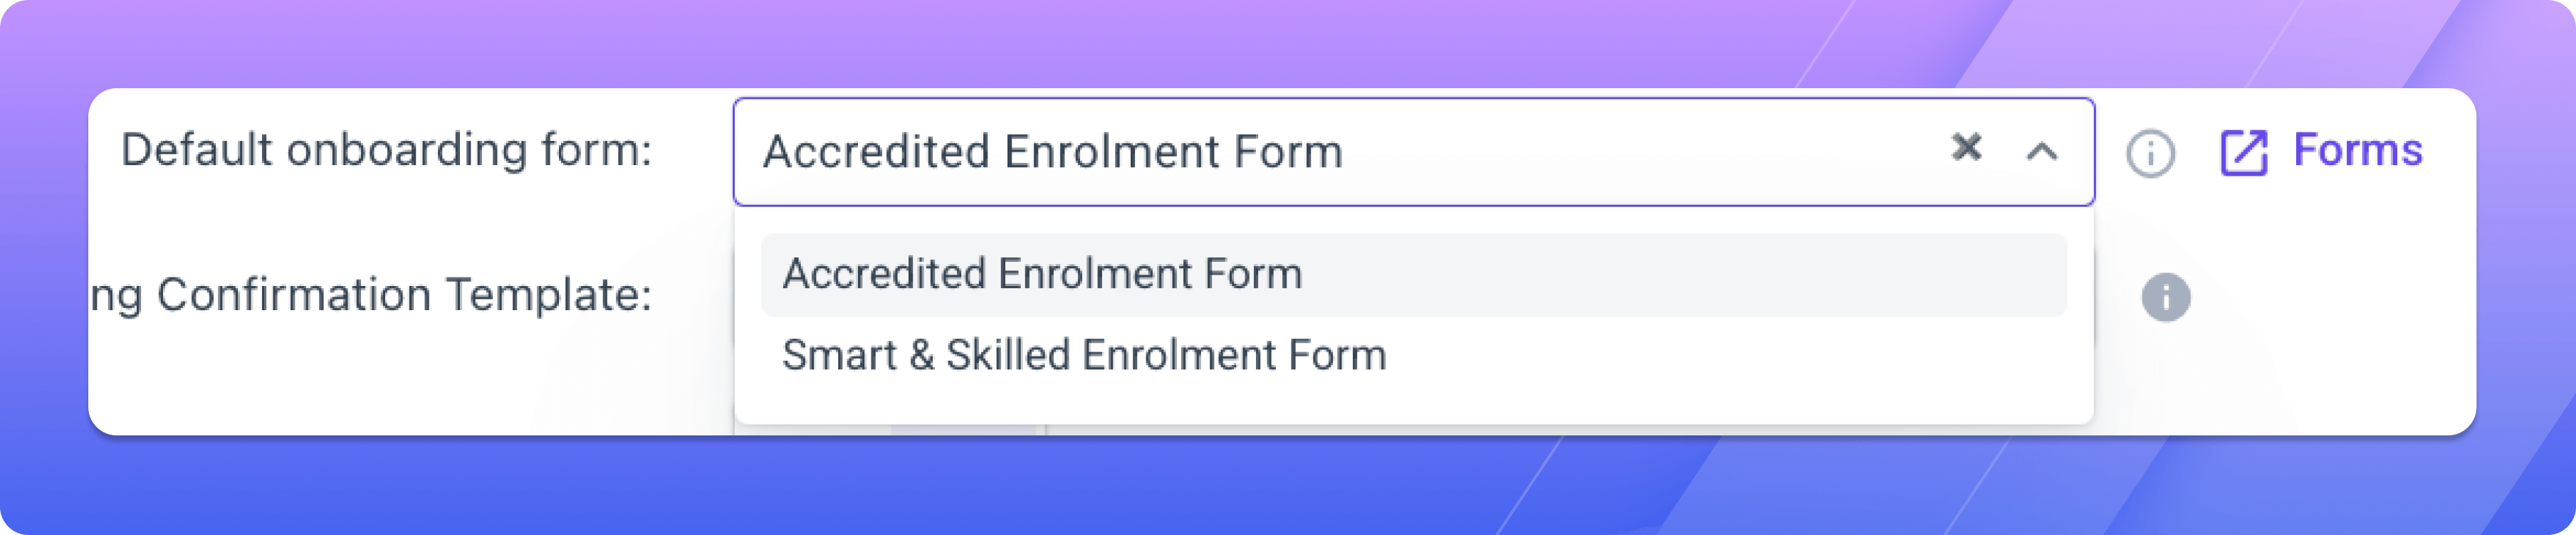2576x535 pixels.
Task: Click the filled grey info icon
Action: pos(2166,297)
